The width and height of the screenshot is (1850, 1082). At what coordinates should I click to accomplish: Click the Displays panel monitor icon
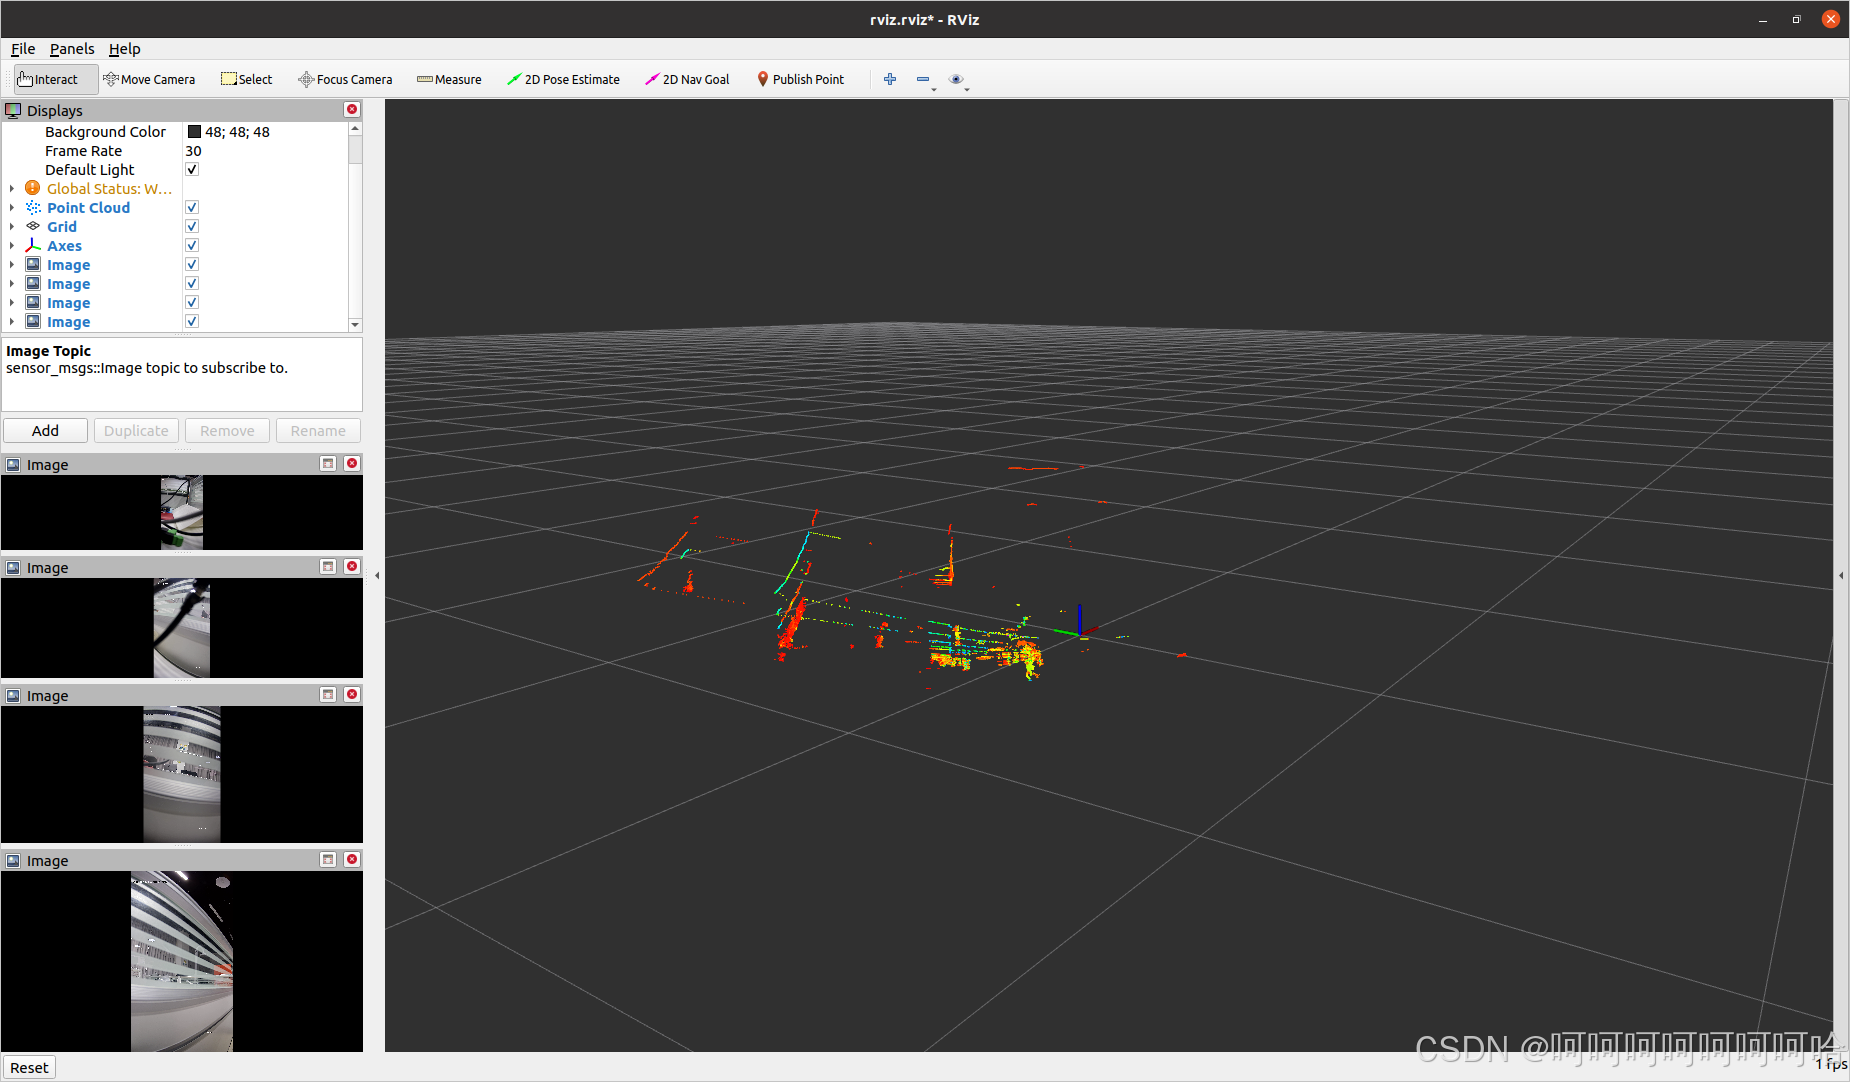click(13, 110)
